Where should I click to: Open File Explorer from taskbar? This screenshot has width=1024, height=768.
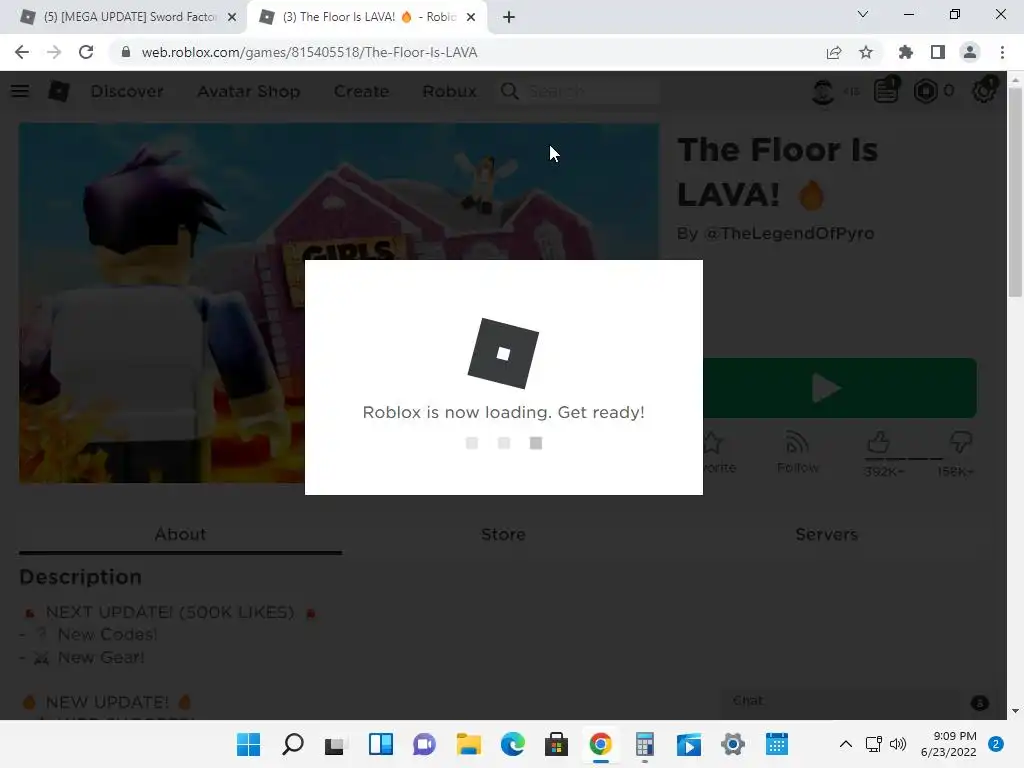(x=468, y=744)
